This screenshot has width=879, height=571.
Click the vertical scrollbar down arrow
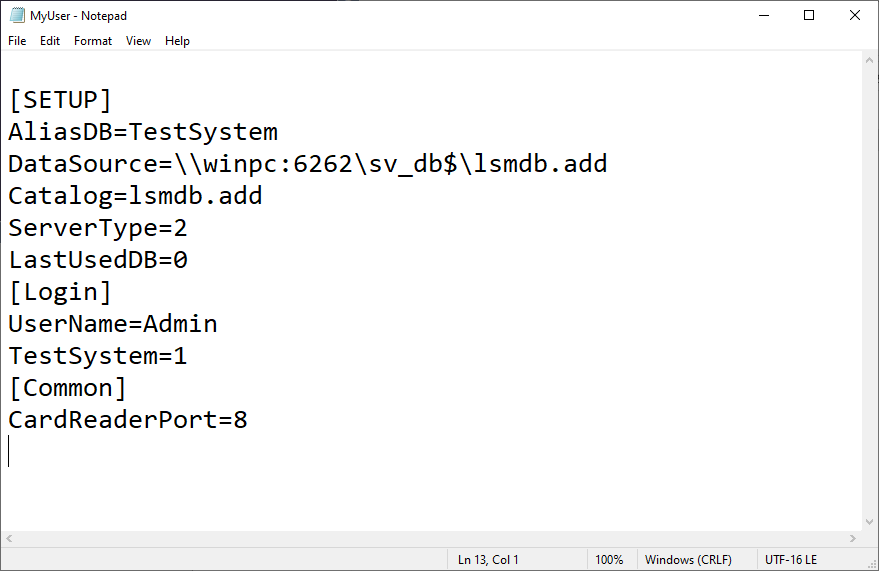pyautogui.click(x=869, y=521)
